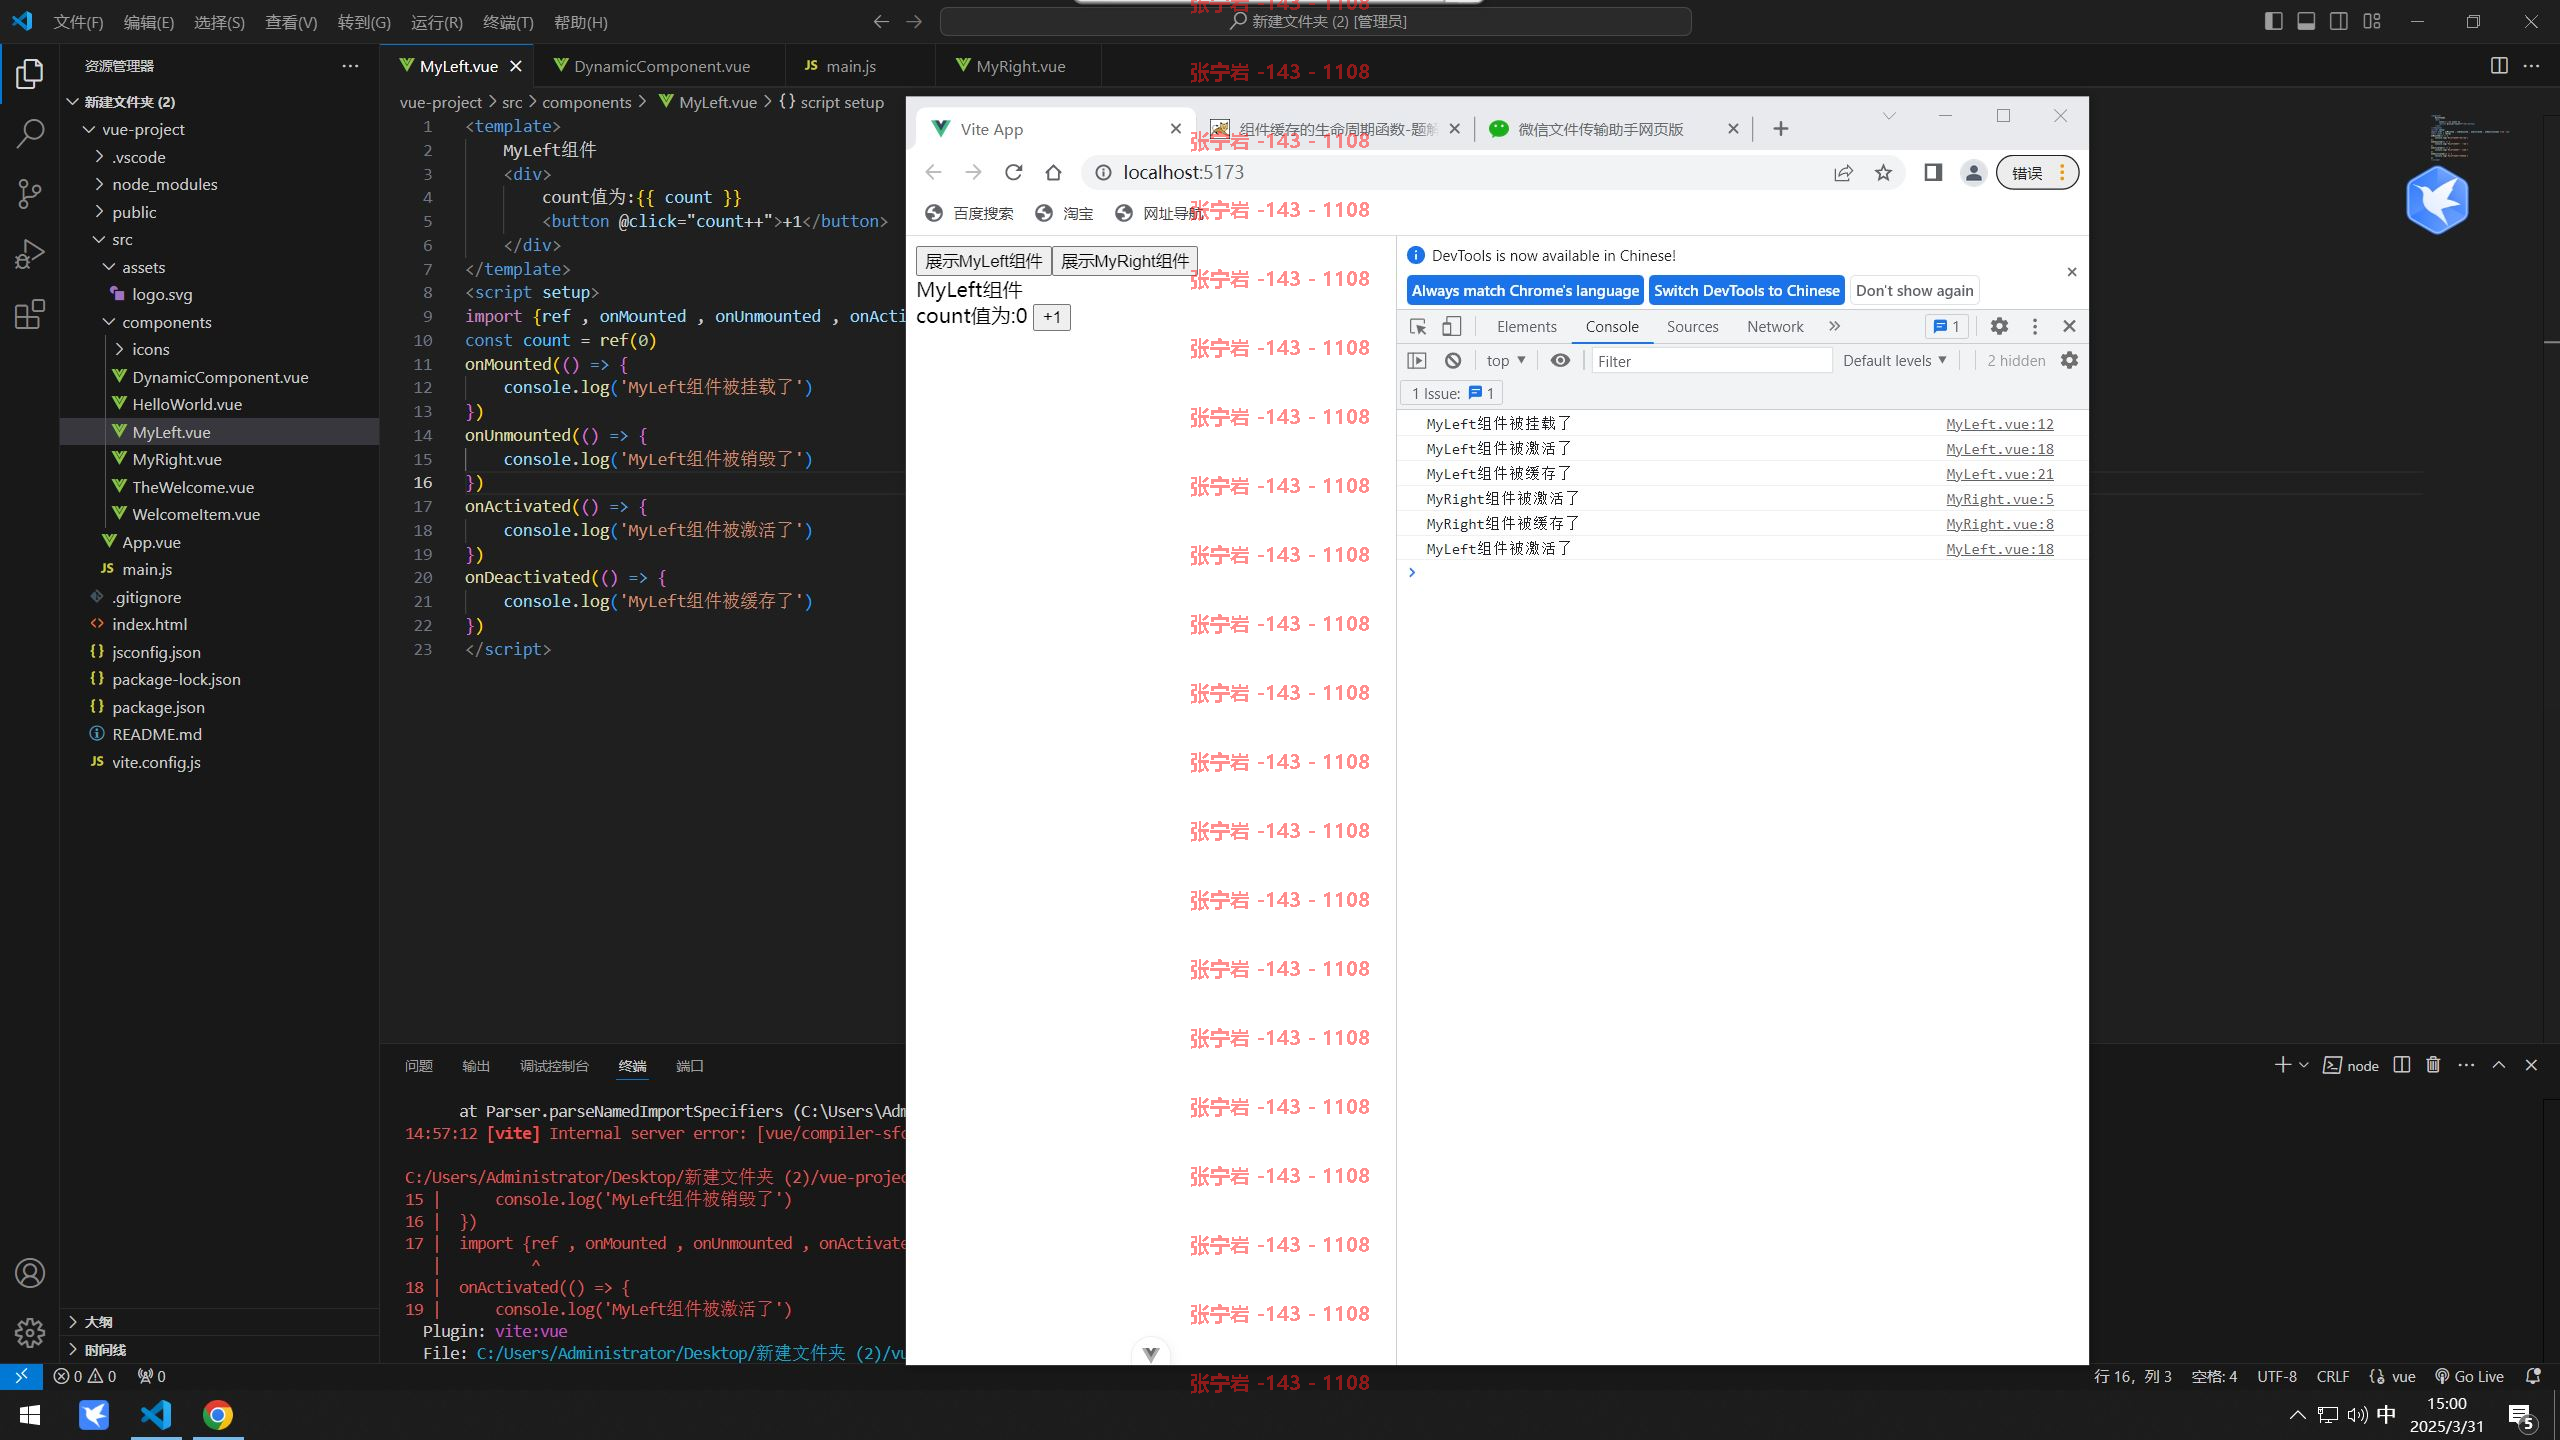Open the Accounts menu in activity bar
The width and height of the screenshot is (2560, 1440).
point(30,1273)
